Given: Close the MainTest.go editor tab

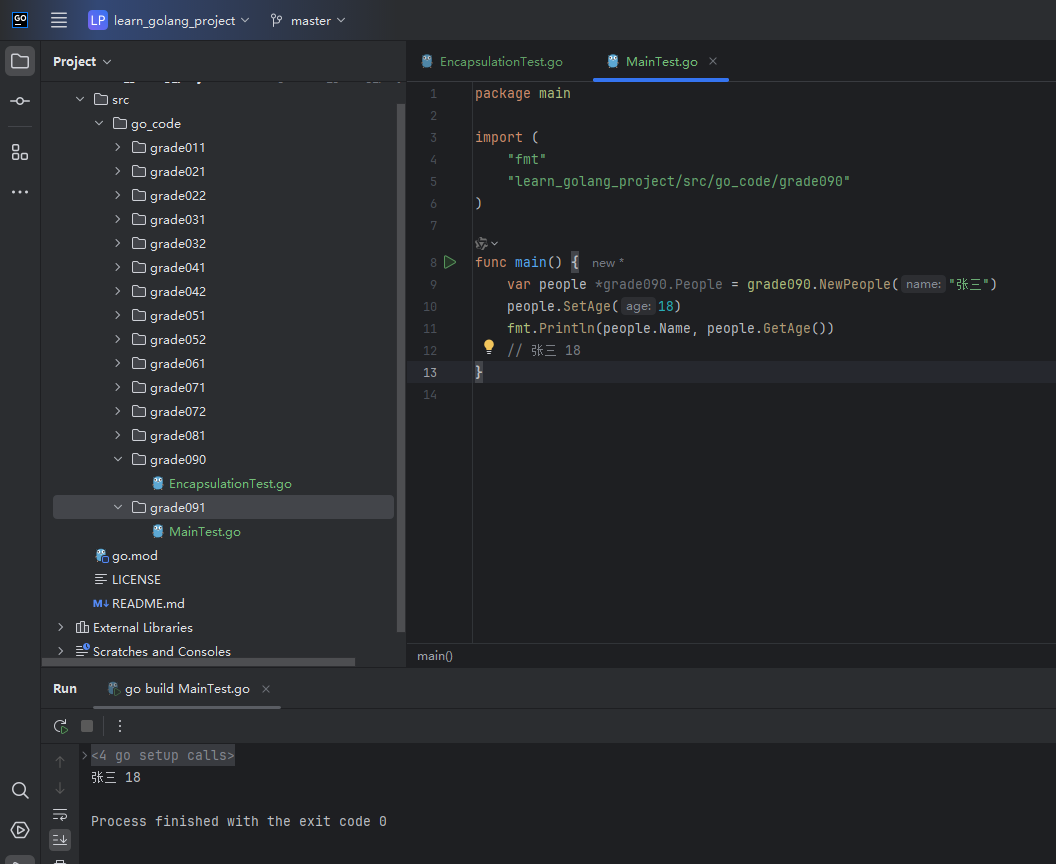Looking at the screenshot, I should click(713, 61).
